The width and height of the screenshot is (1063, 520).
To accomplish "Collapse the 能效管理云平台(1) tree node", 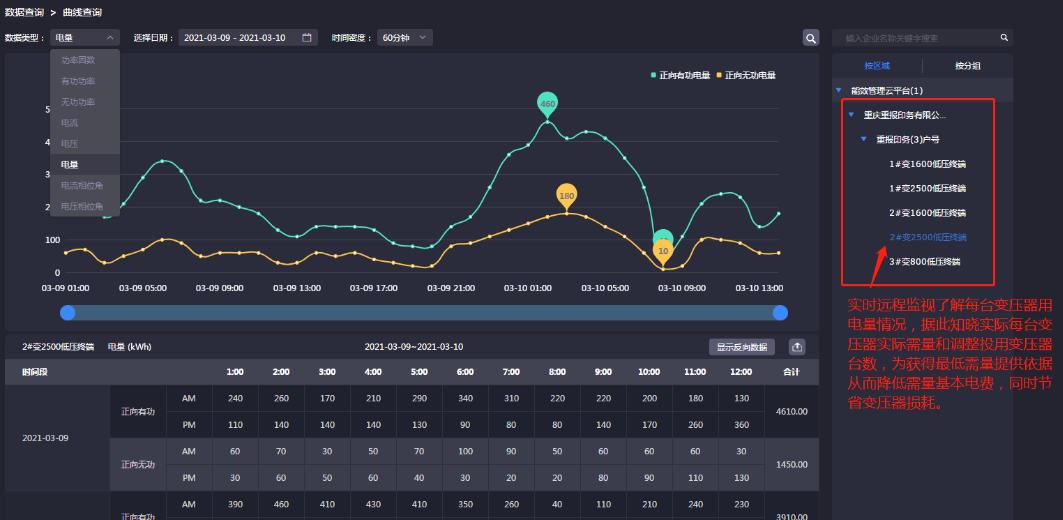I will (839, 91).
